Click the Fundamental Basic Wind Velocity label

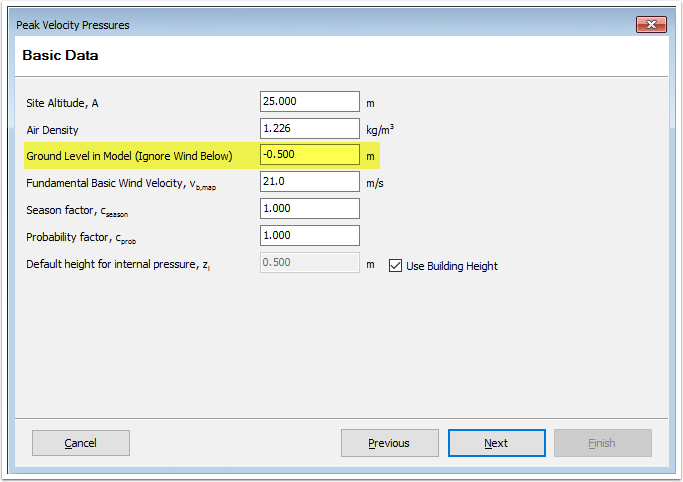pos(121,184)
